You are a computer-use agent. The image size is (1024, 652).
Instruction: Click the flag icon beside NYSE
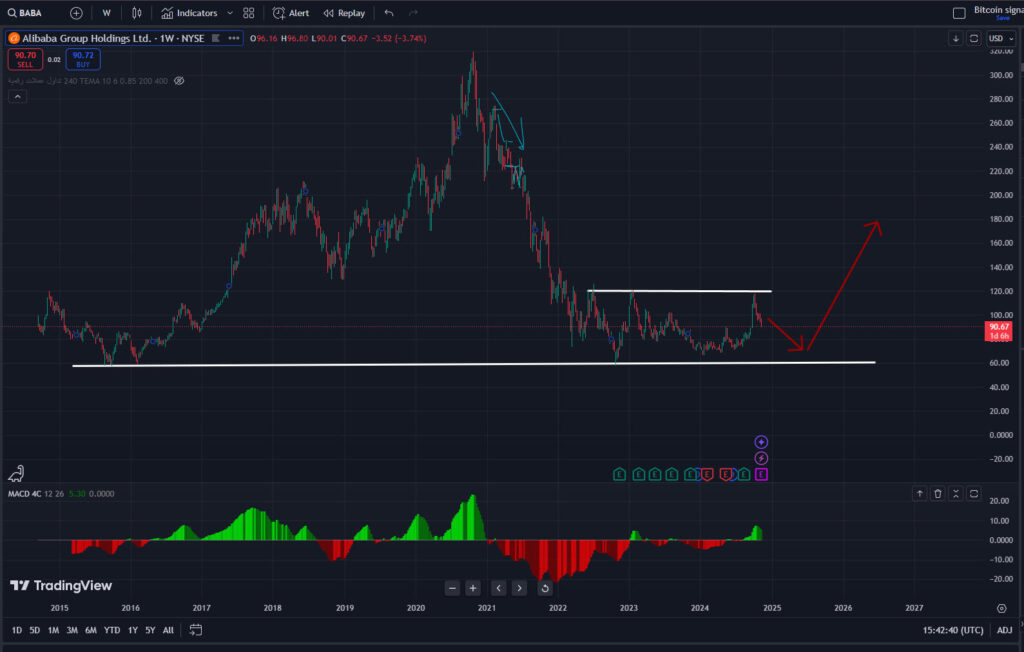(216, 39)
